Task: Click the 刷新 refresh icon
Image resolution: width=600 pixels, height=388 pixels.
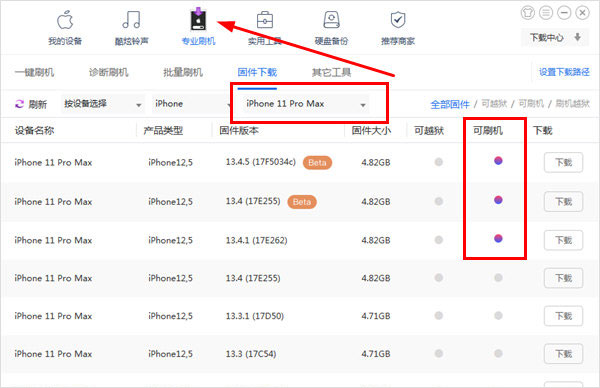Action: [19, 104]
